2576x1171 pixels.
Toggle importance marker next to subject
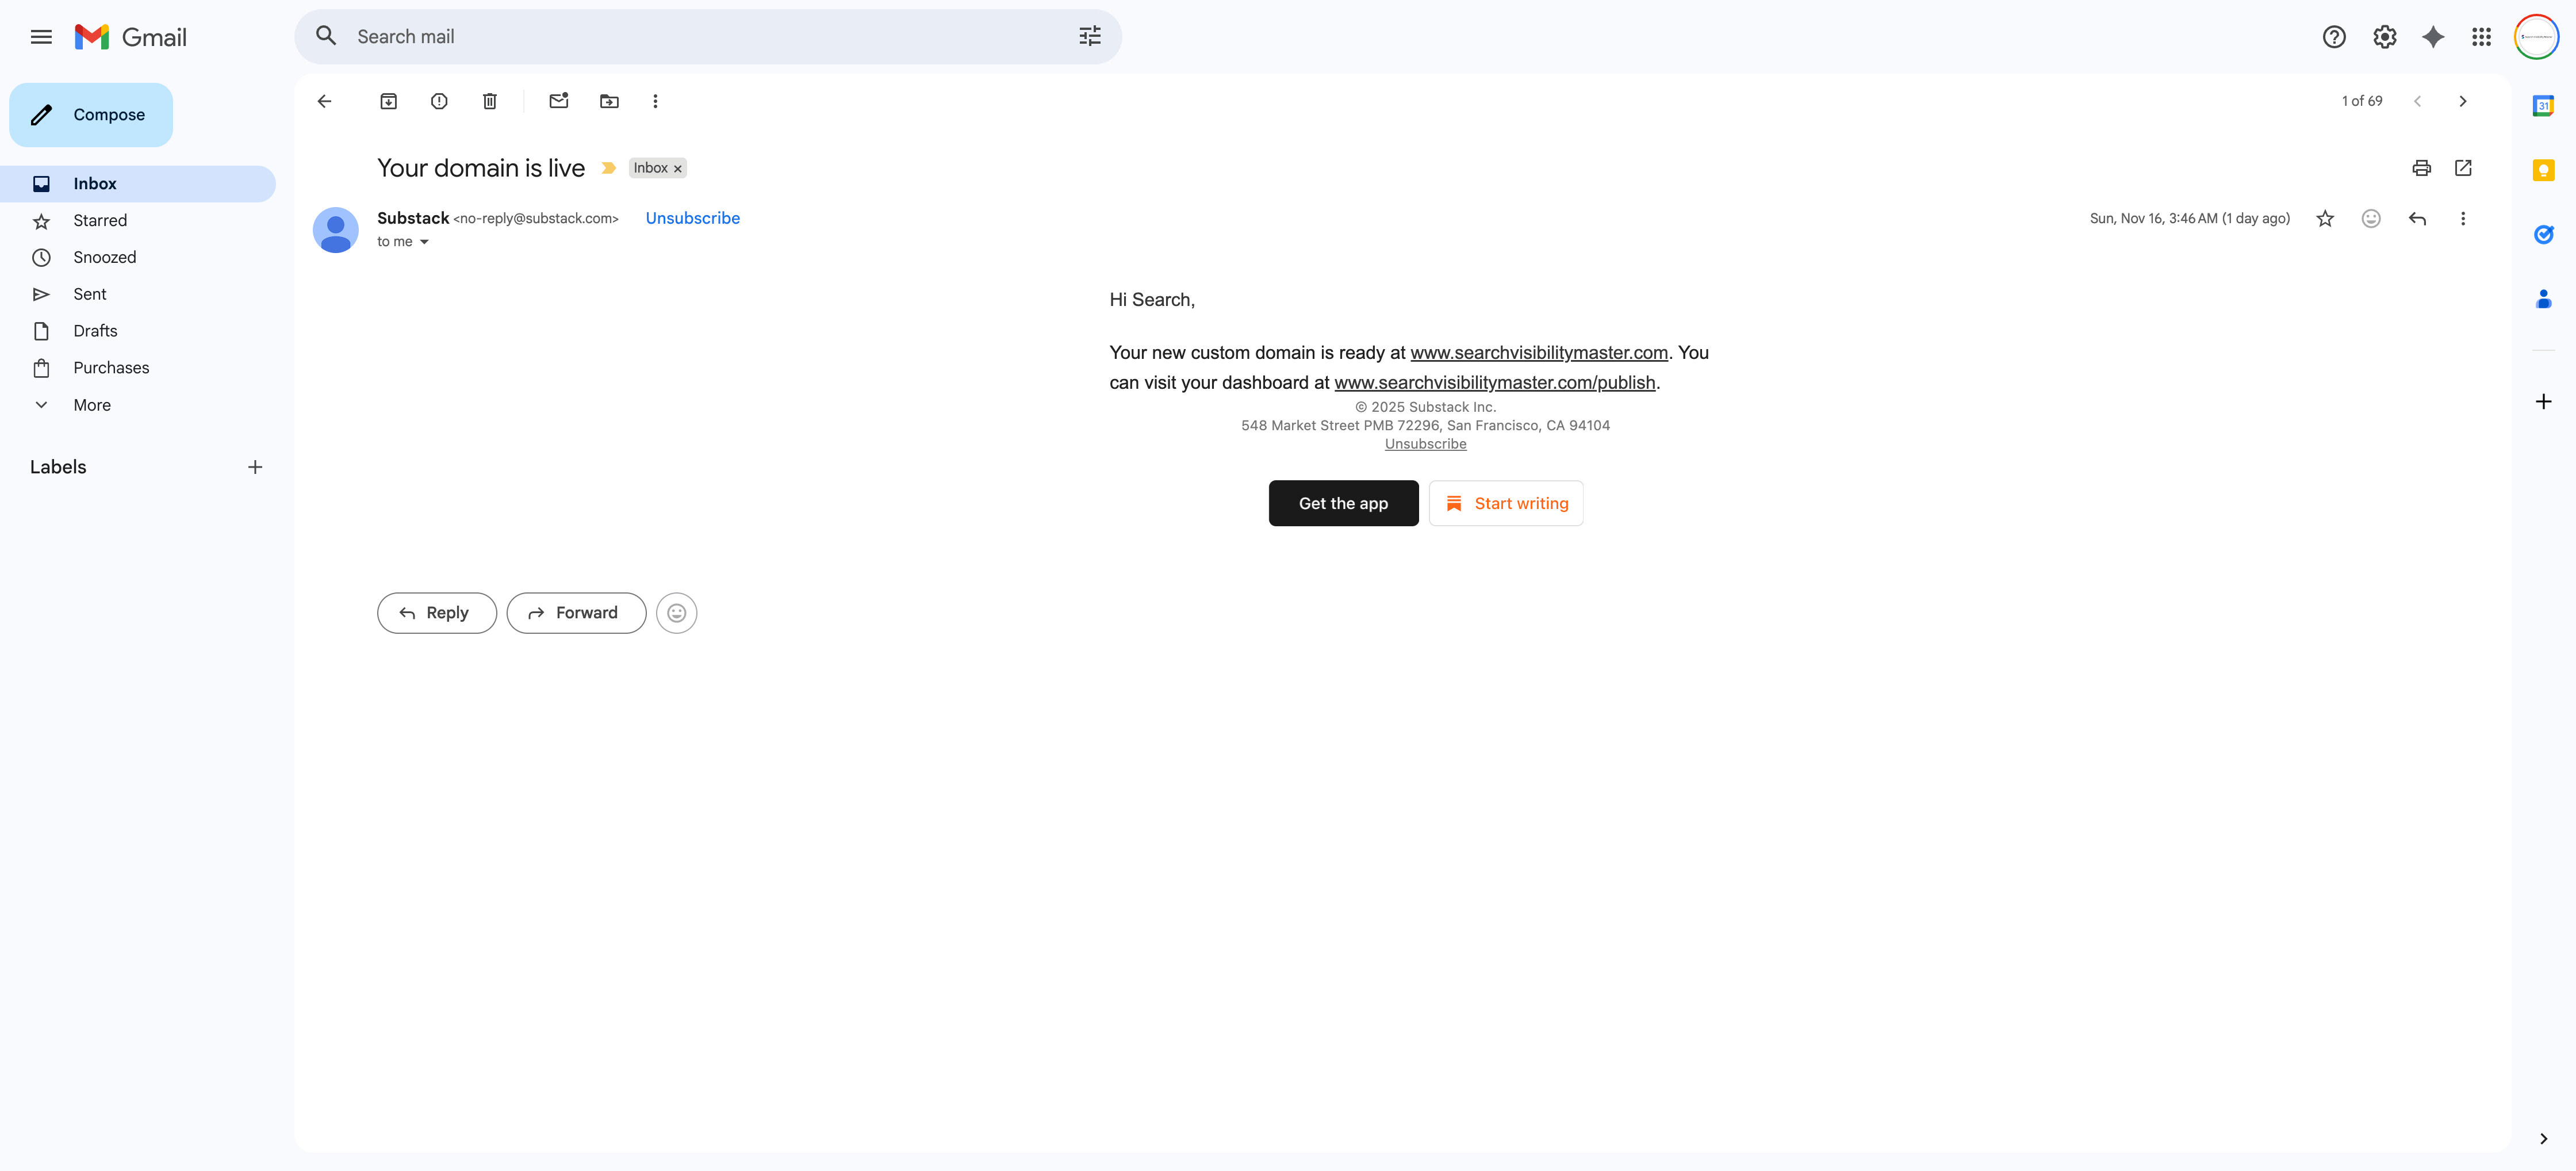click(608, 168)
